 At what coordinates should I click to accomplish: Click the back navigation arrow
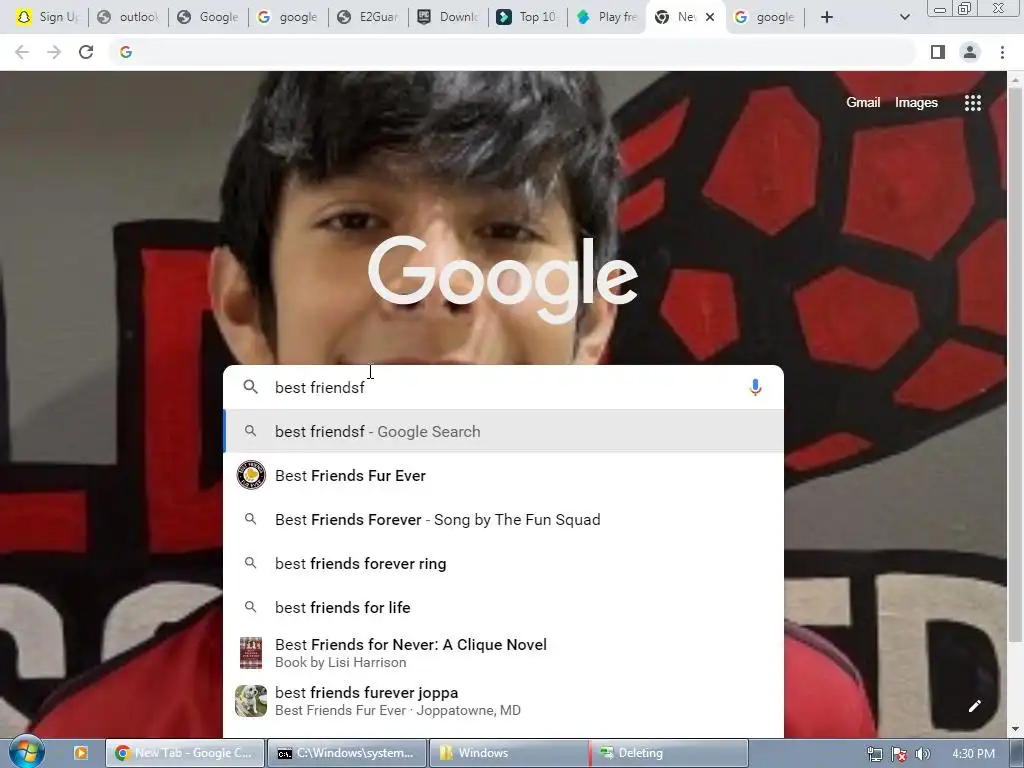pos(22,52)
